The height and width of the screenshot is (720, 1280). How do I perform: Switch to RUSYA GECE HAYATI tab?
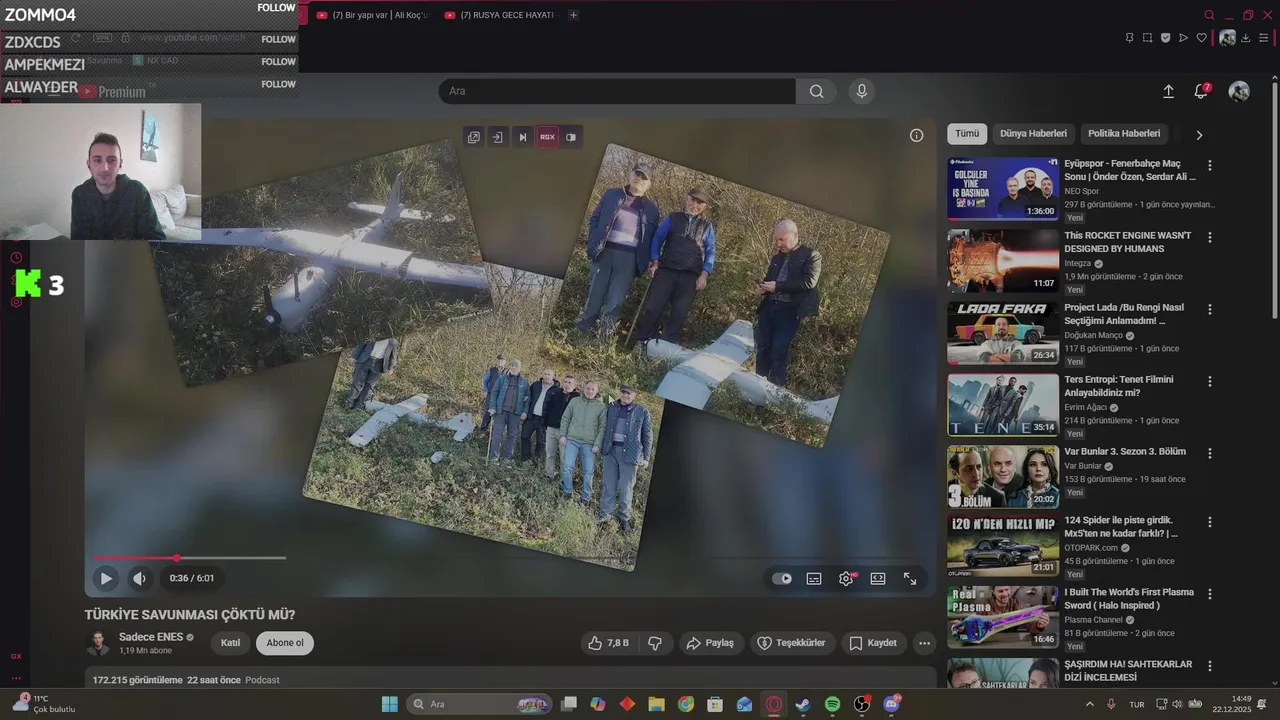[499, 15]
